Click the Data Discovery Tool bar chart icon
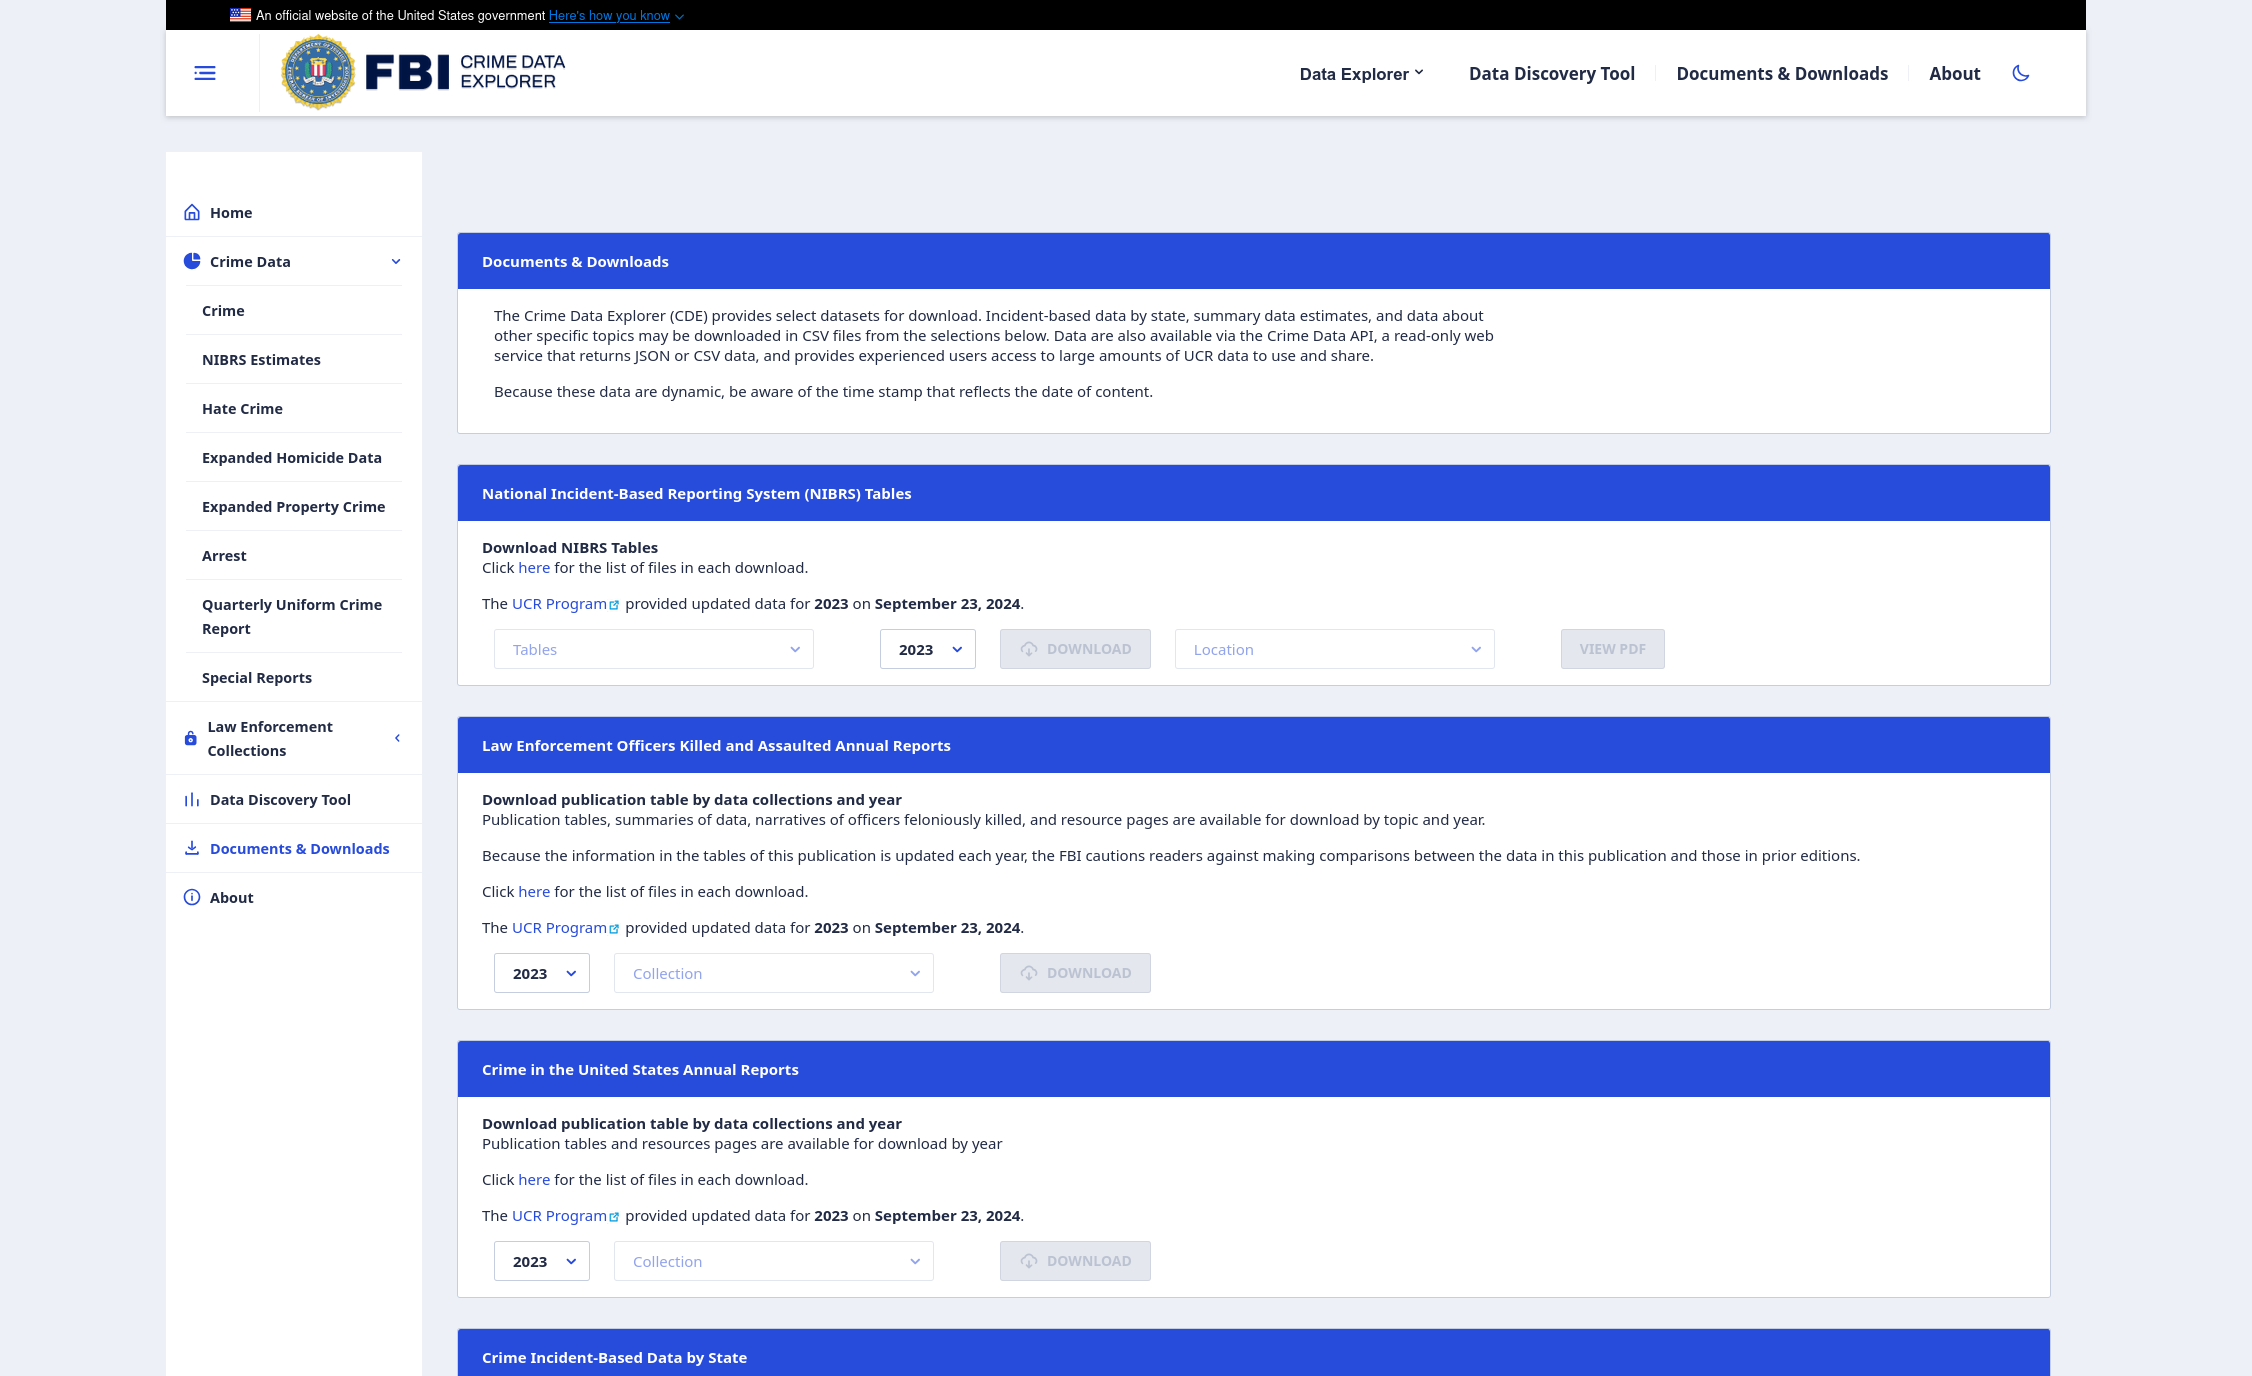The width and height of the screenshot is (2252, 1376). tap(192, 799)
